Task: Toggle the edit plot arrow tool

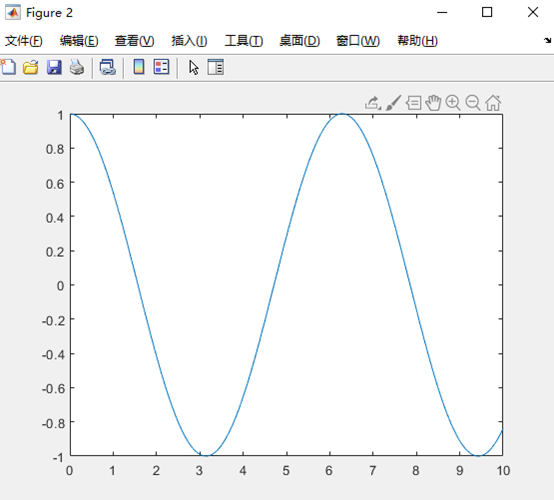Action: point(194,67)
